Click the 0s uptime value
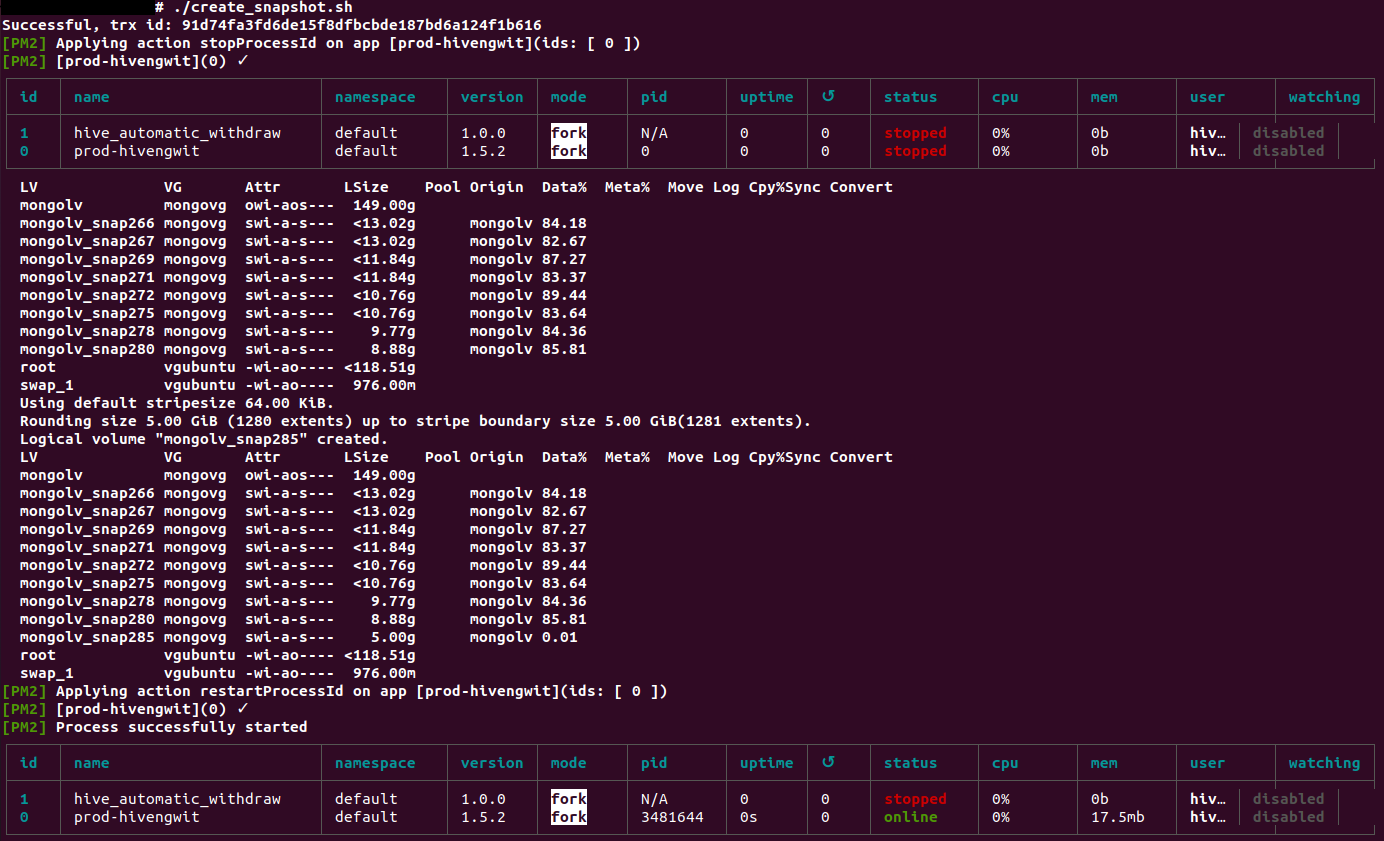 (x=748, y=817)
